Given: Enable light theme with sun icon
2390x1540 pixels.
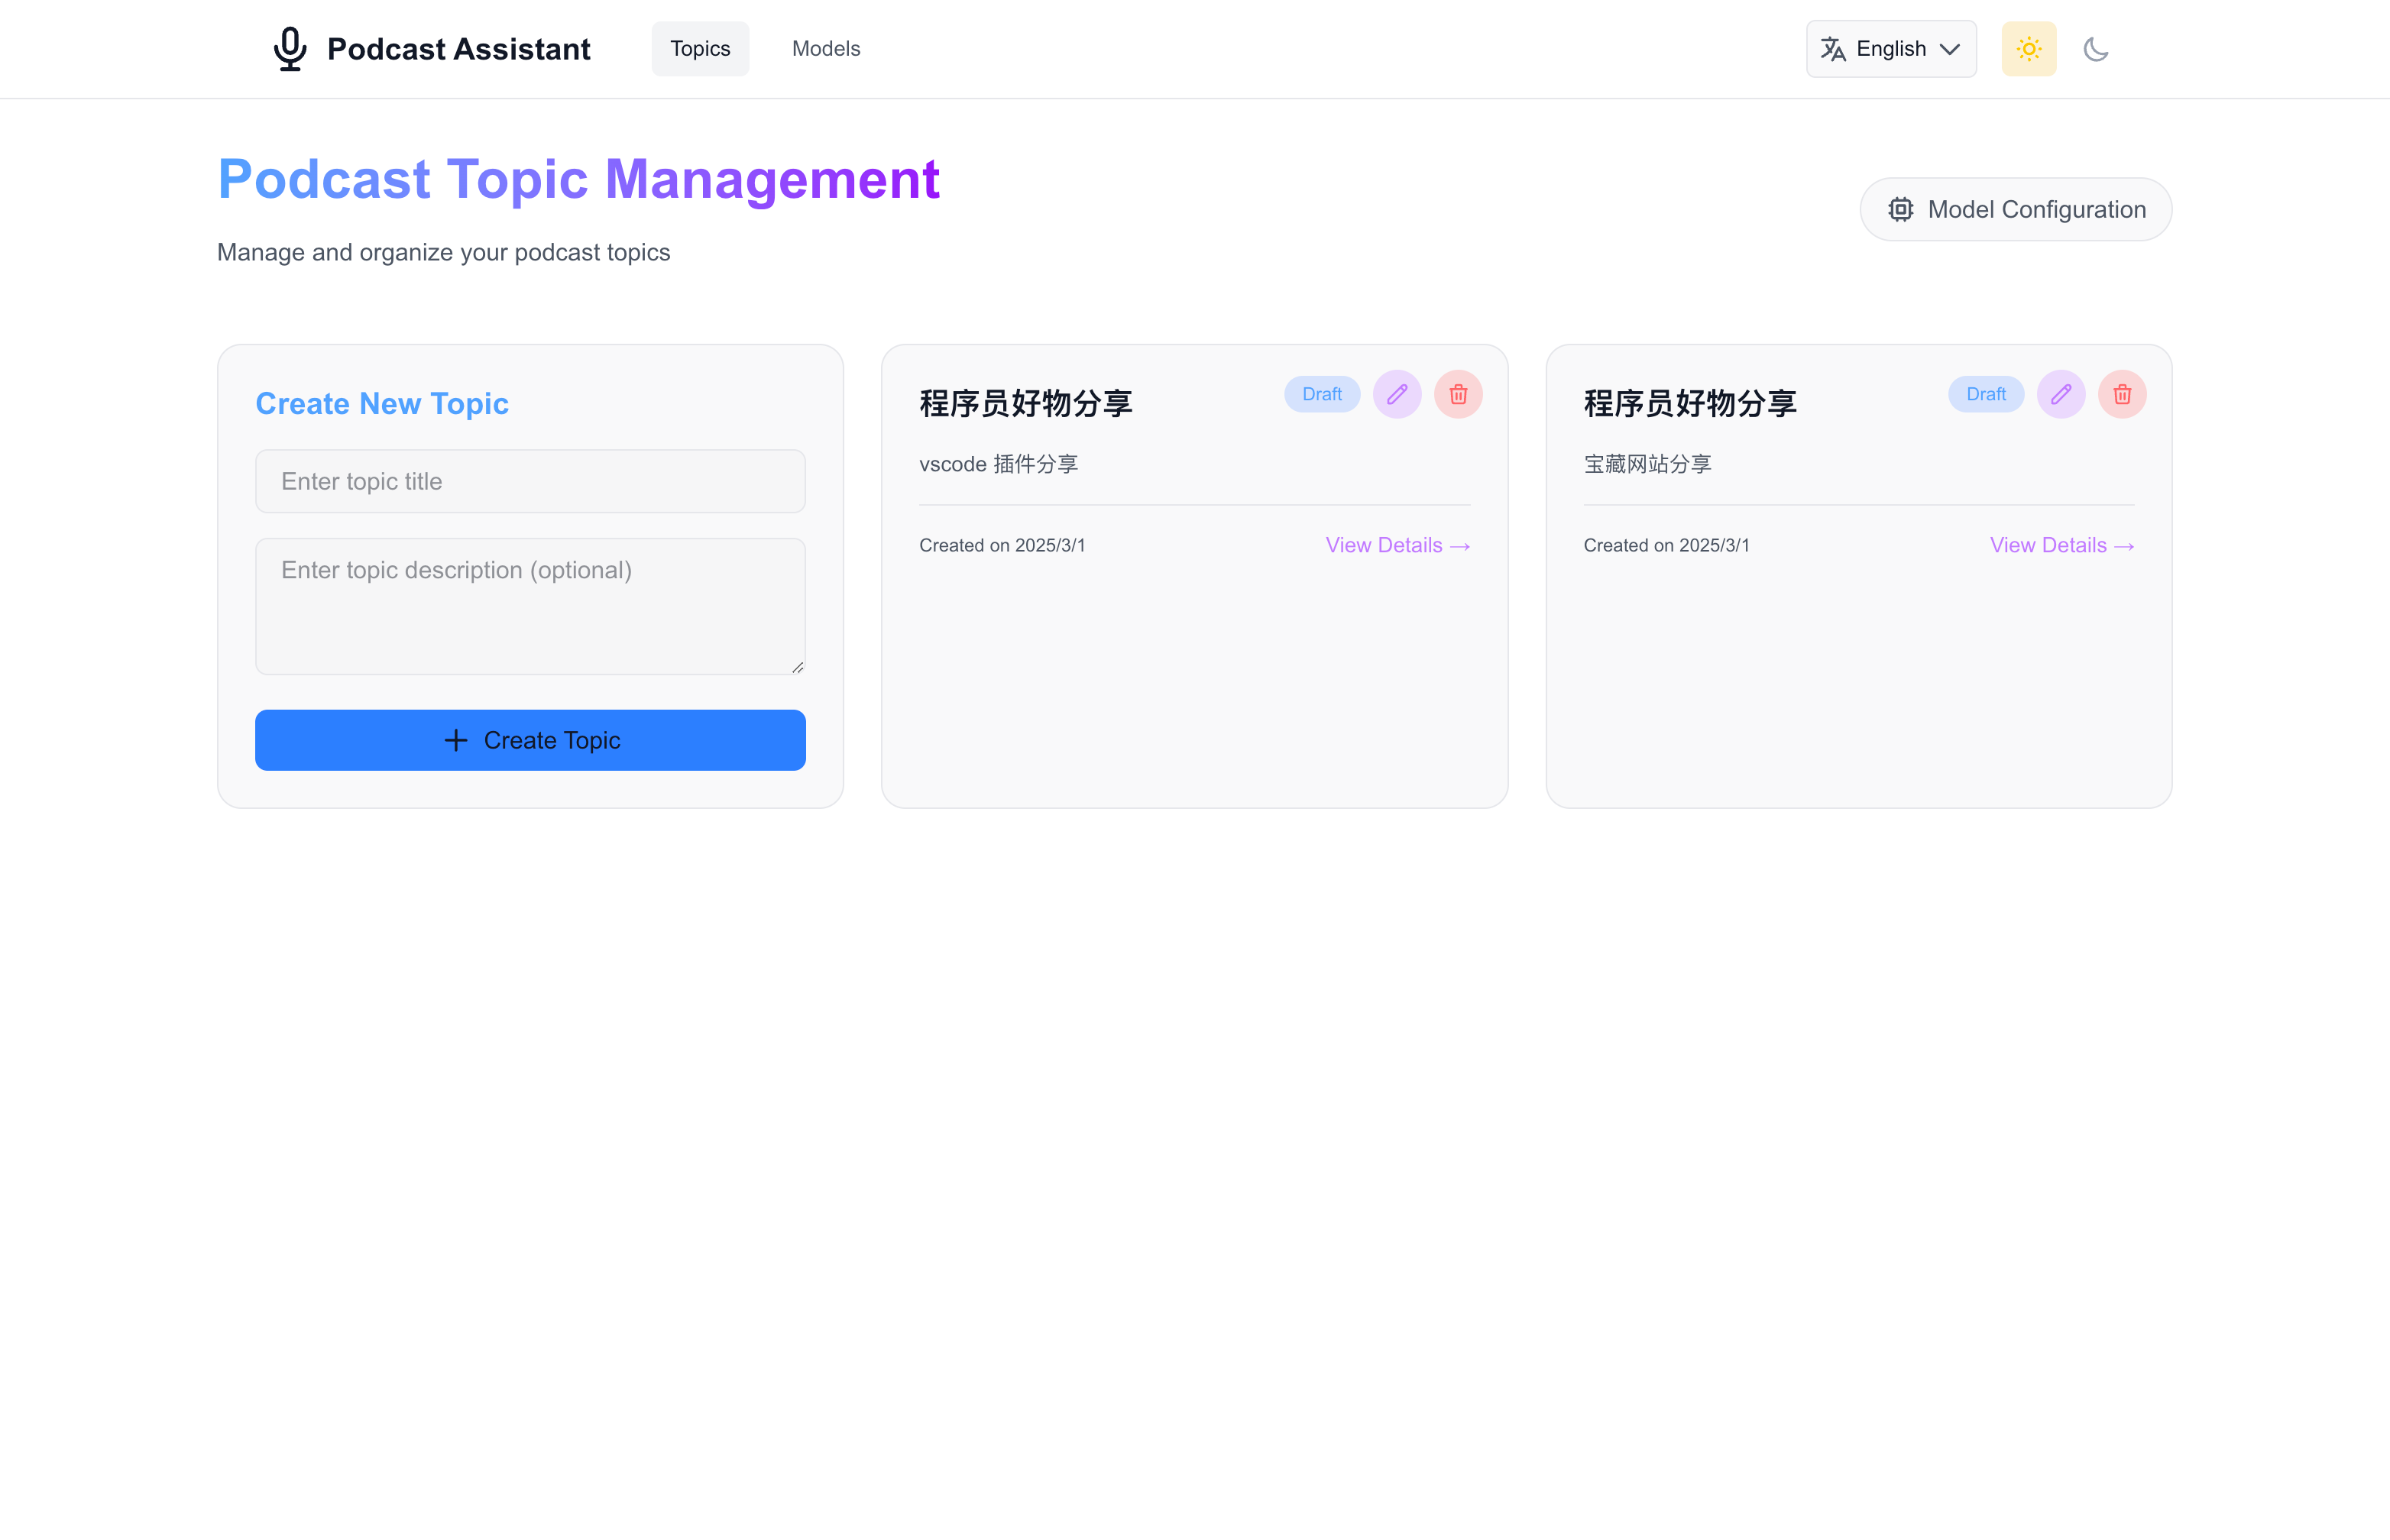Looking at the screenshot, I should pos(2029,49).
